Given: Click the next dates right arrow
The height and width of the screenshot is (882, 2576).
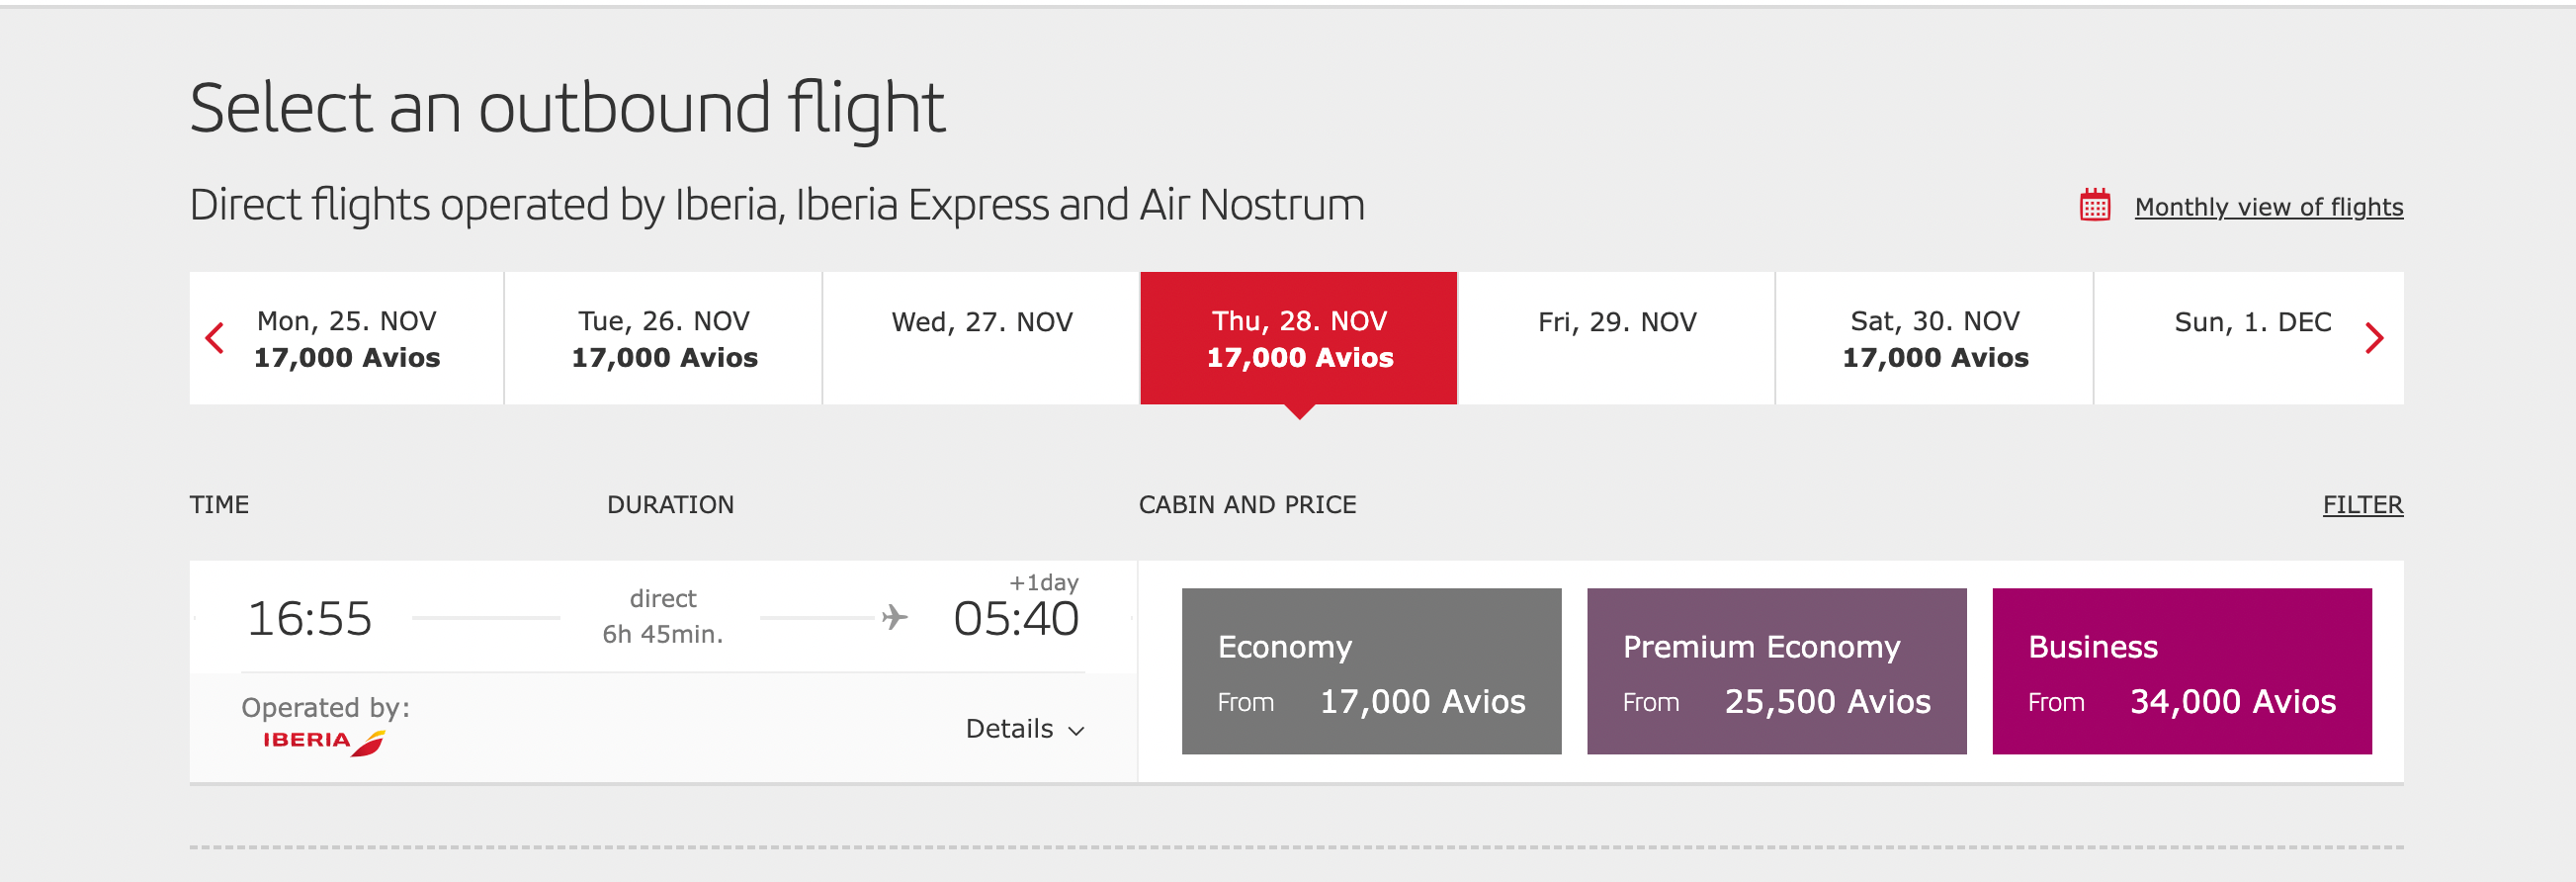Looking at the screenshot, I should (2374, 338).
